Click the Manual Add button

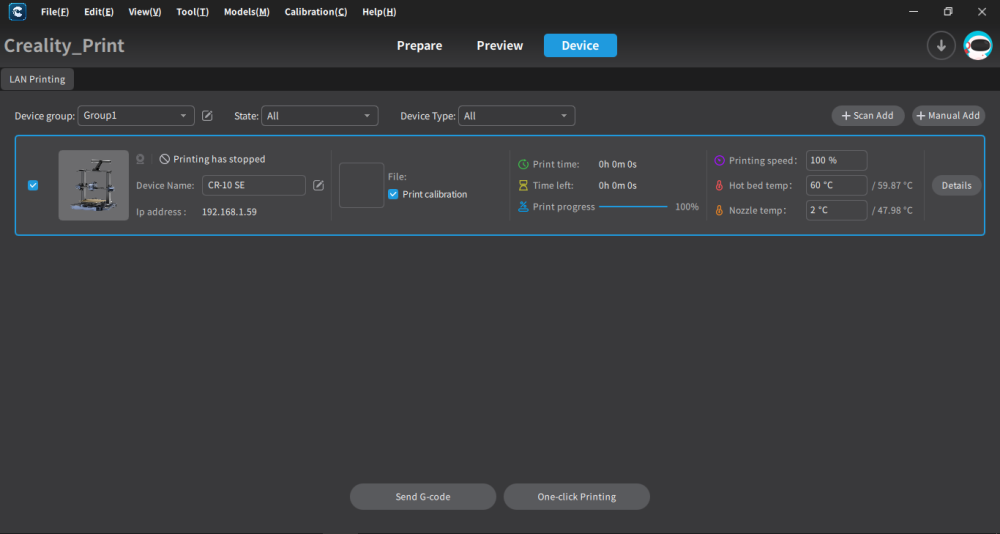point(948,115)
